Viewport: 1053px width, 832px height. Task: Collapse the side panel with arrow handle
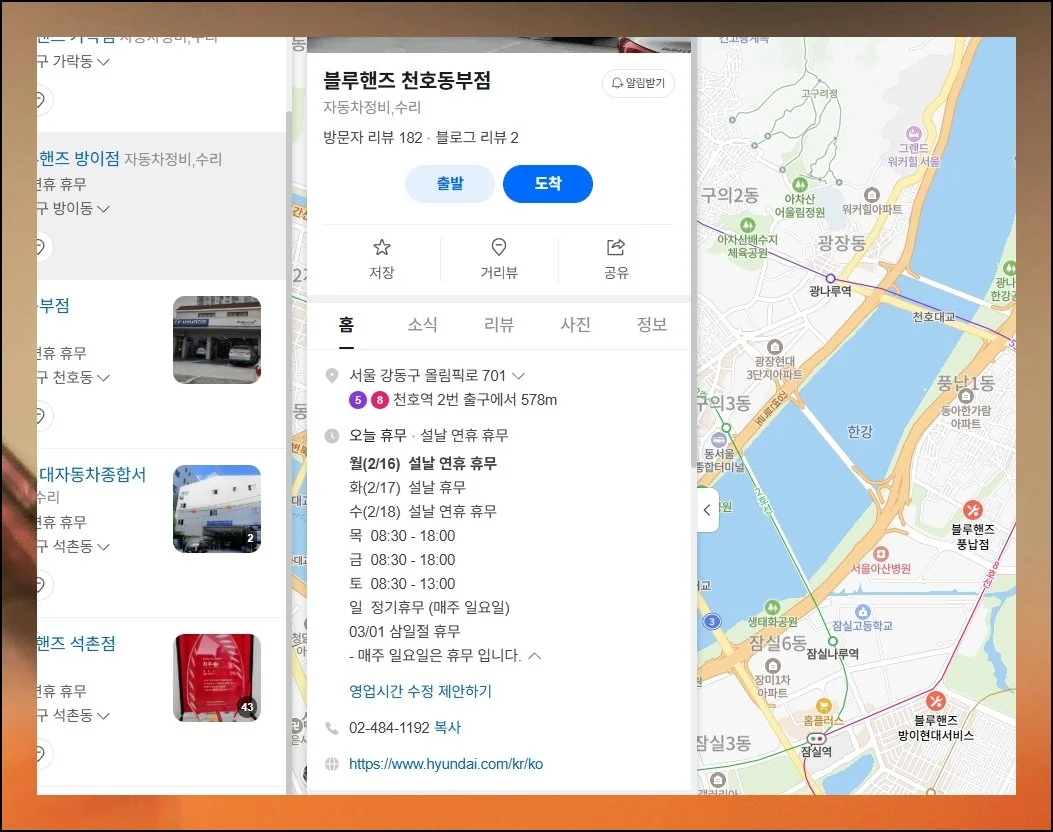pos(707,510)
